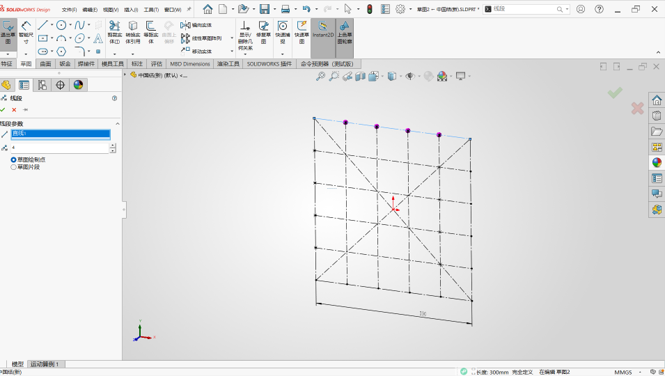Image resolution: width=665 pixels, height=376 pixels.
Task: Click the Trim Entities (剪裁实体) tool
Action: click(x=115, y=32)
